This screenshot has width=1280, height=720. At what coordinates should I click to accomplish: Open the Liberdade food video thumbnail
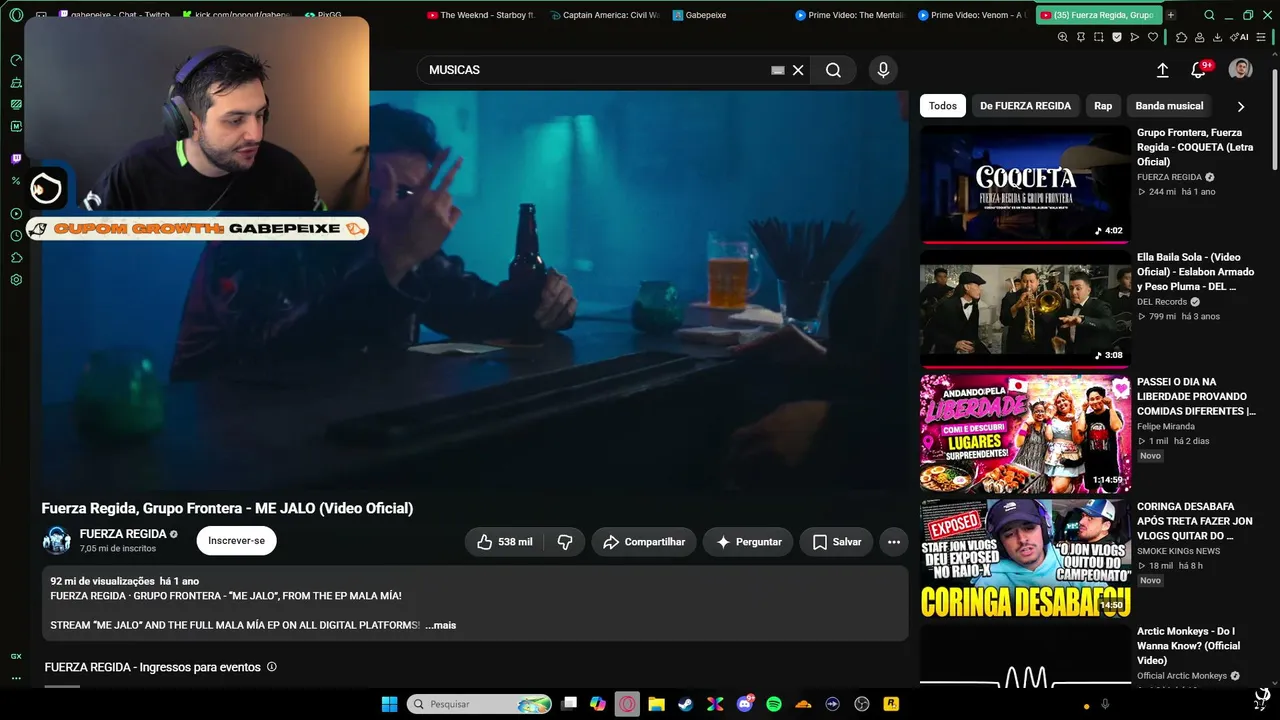(1025, 434)
